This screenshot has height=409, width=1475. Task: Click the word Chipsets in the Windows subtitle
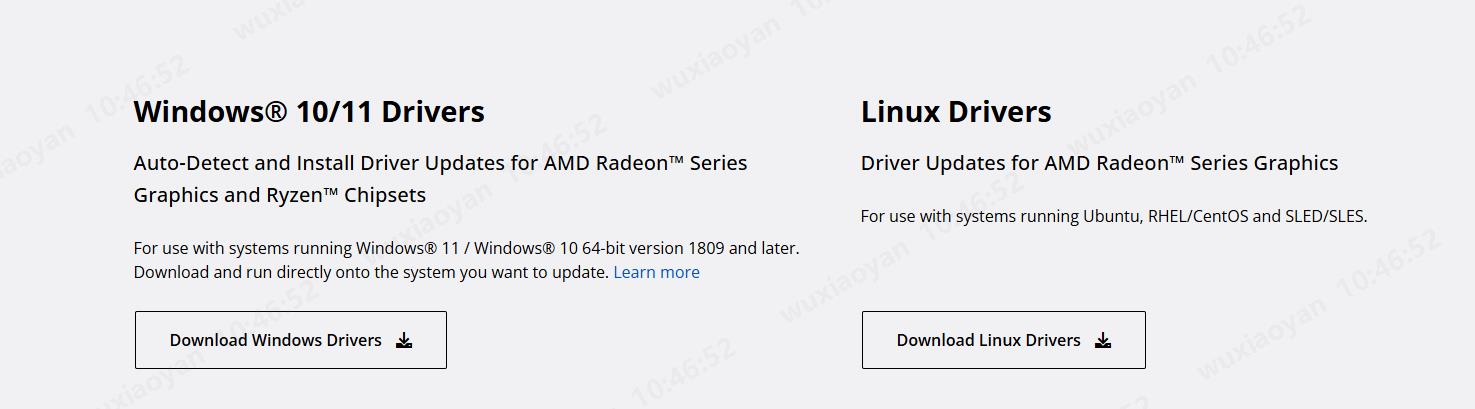coord(385,195)
